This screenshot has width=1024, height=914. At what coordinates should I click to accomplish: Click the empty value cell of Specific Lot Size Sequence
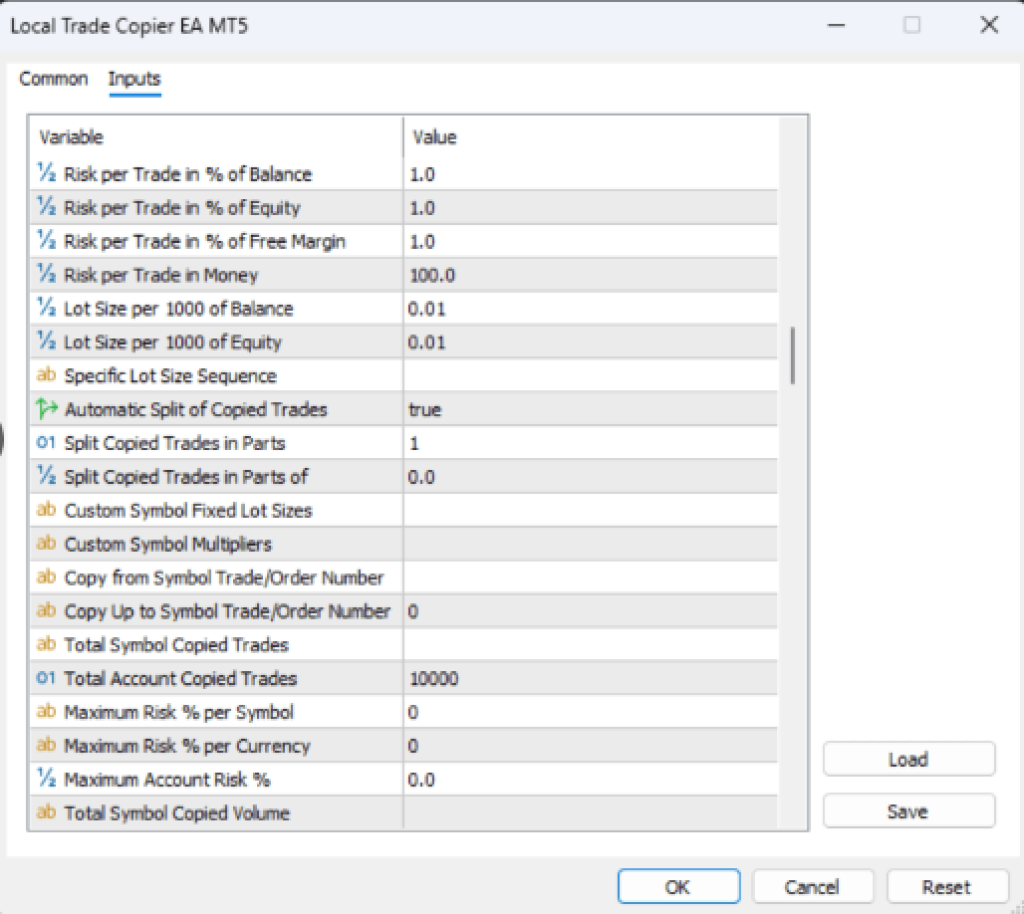[590, 376]
